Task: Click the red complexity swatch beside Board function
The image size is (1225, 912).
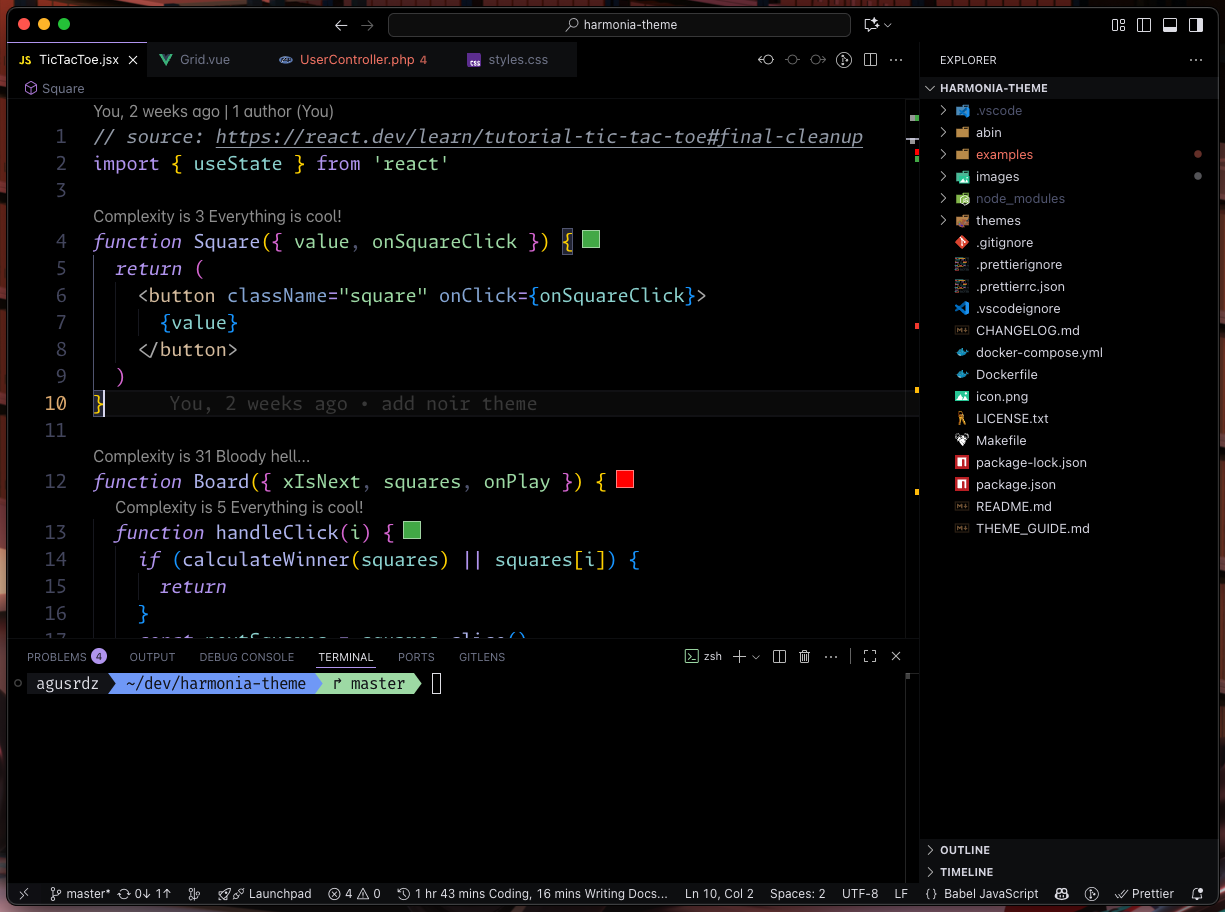Action: click(625, 480)
